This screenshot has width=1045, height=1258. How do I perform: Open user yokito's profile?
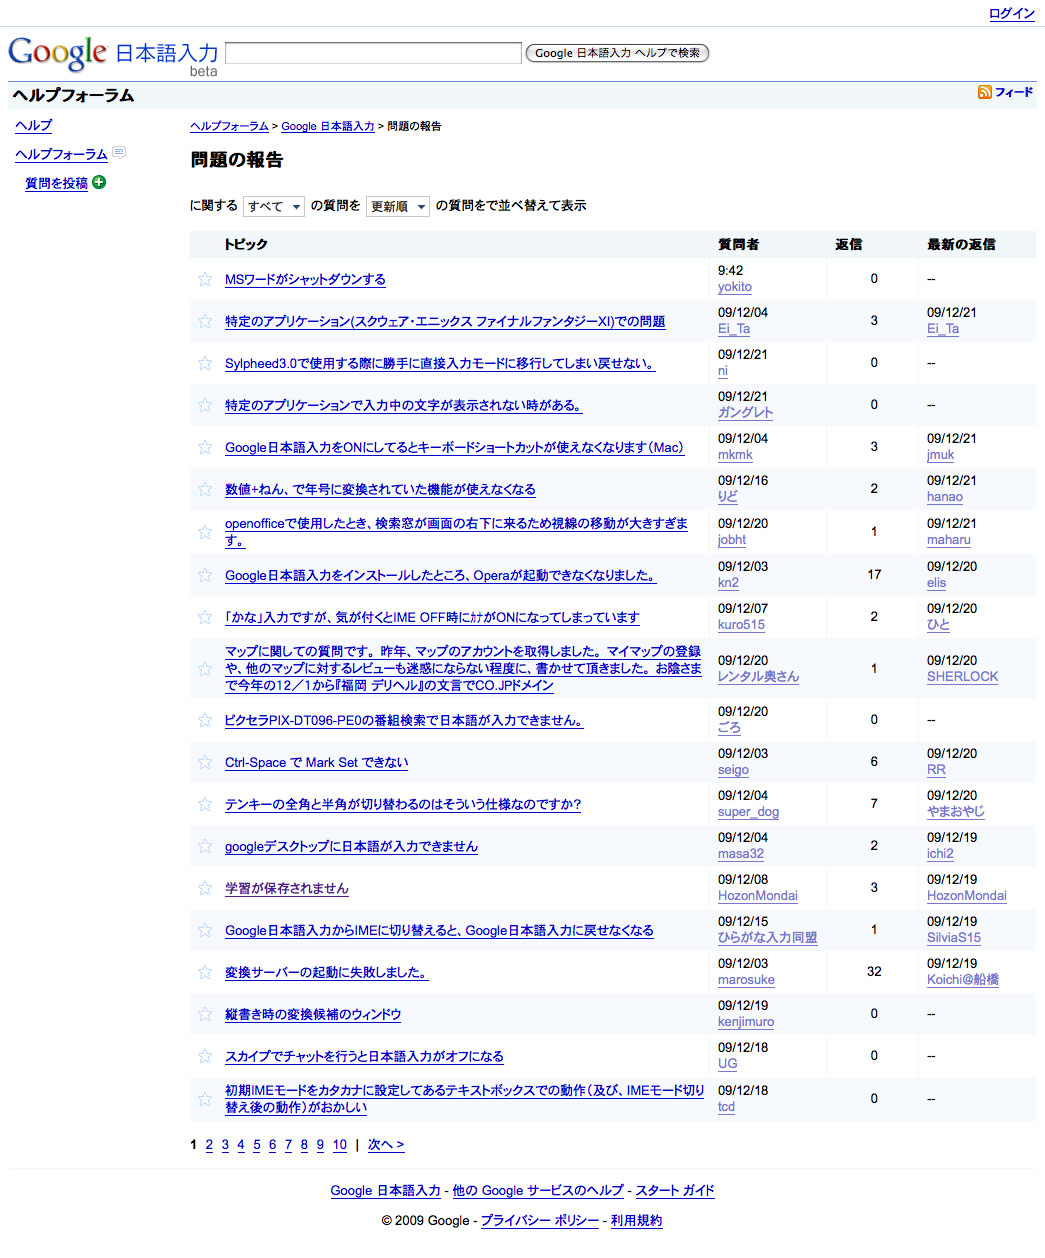coord(735,287)
